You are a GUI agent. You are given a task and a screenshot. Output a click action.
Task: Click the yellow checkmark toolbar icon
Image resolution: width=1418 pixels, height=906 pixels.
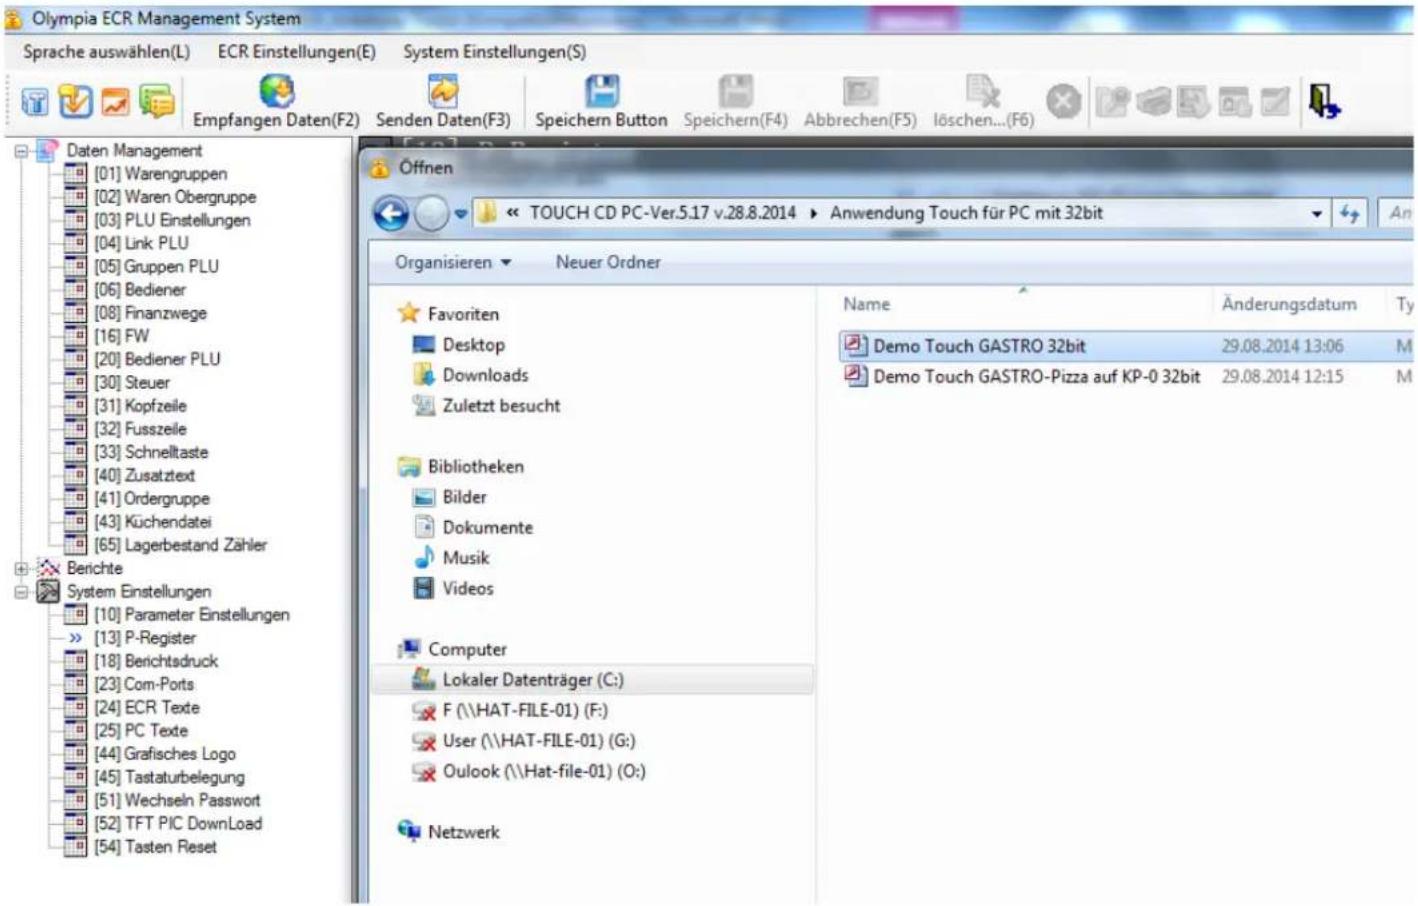[75, 101]
